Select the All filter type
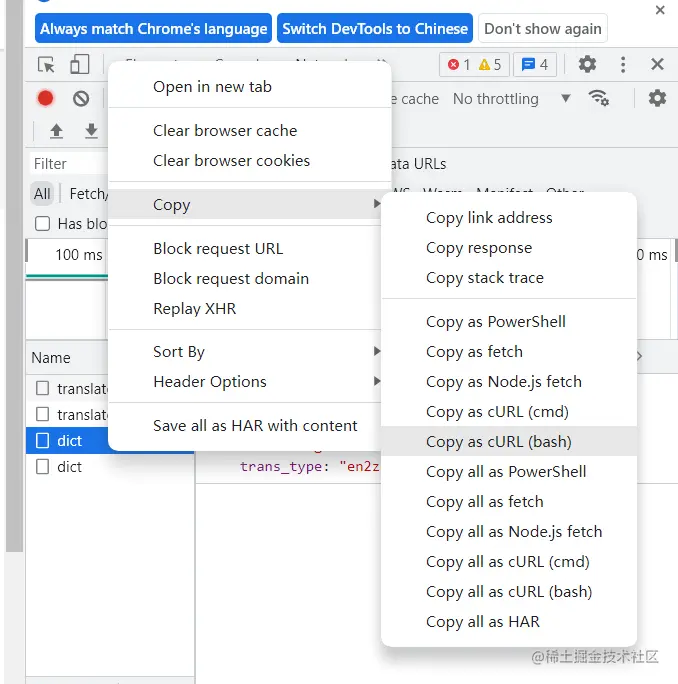 [42, 194]
